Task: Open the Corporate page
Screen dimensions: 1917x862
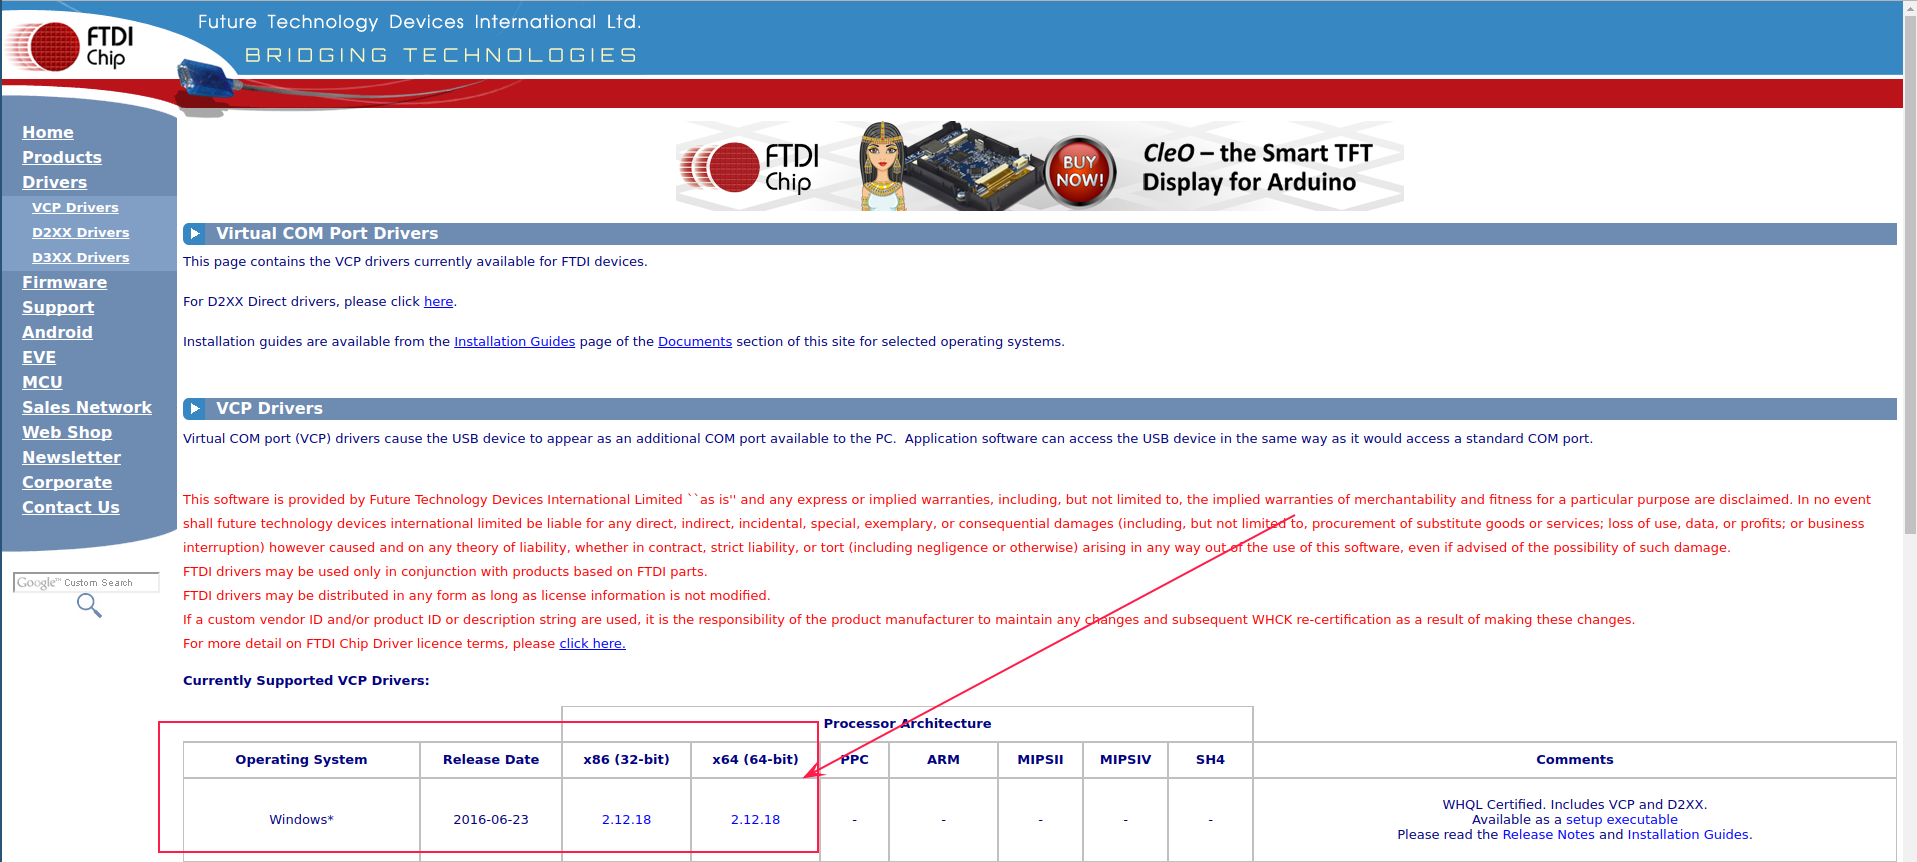Action: click(x=67, y=482)
